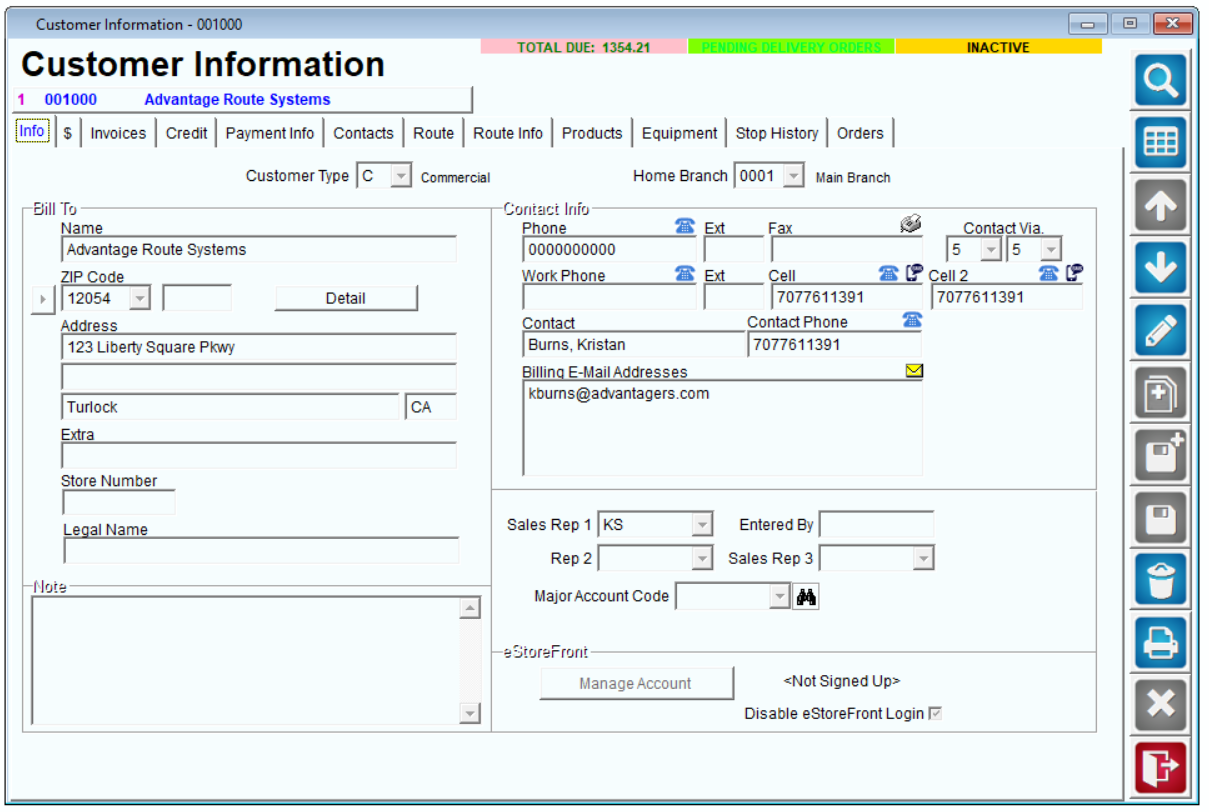Click binoculars icon beside Major Account Code
1209x812 pixels.
tap(806, 597)
